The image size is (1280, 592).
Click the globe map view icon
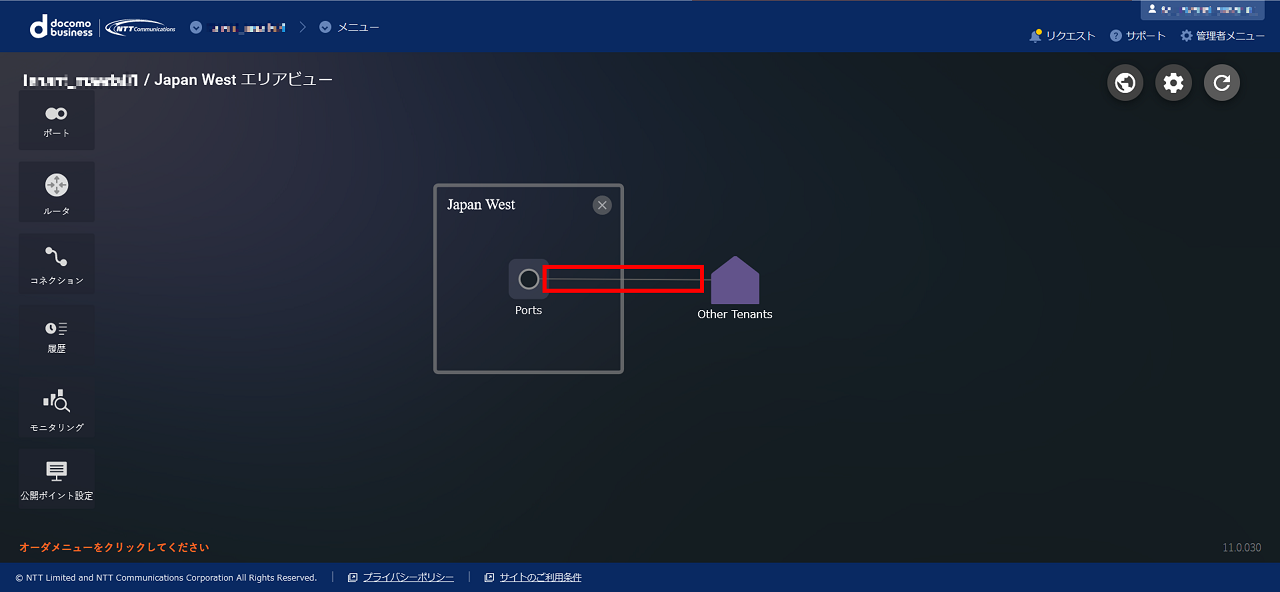[x=1125, y=83]
